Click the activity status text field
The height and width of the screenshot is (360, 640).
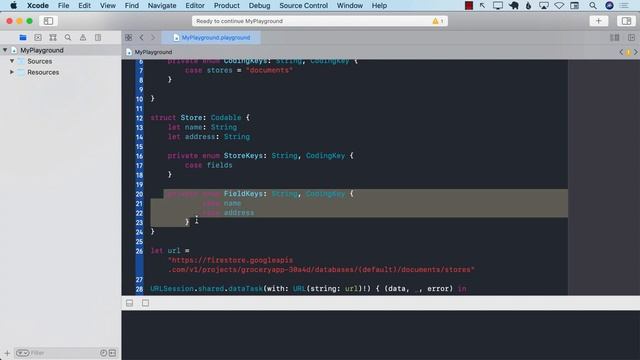tap(320, 21)
